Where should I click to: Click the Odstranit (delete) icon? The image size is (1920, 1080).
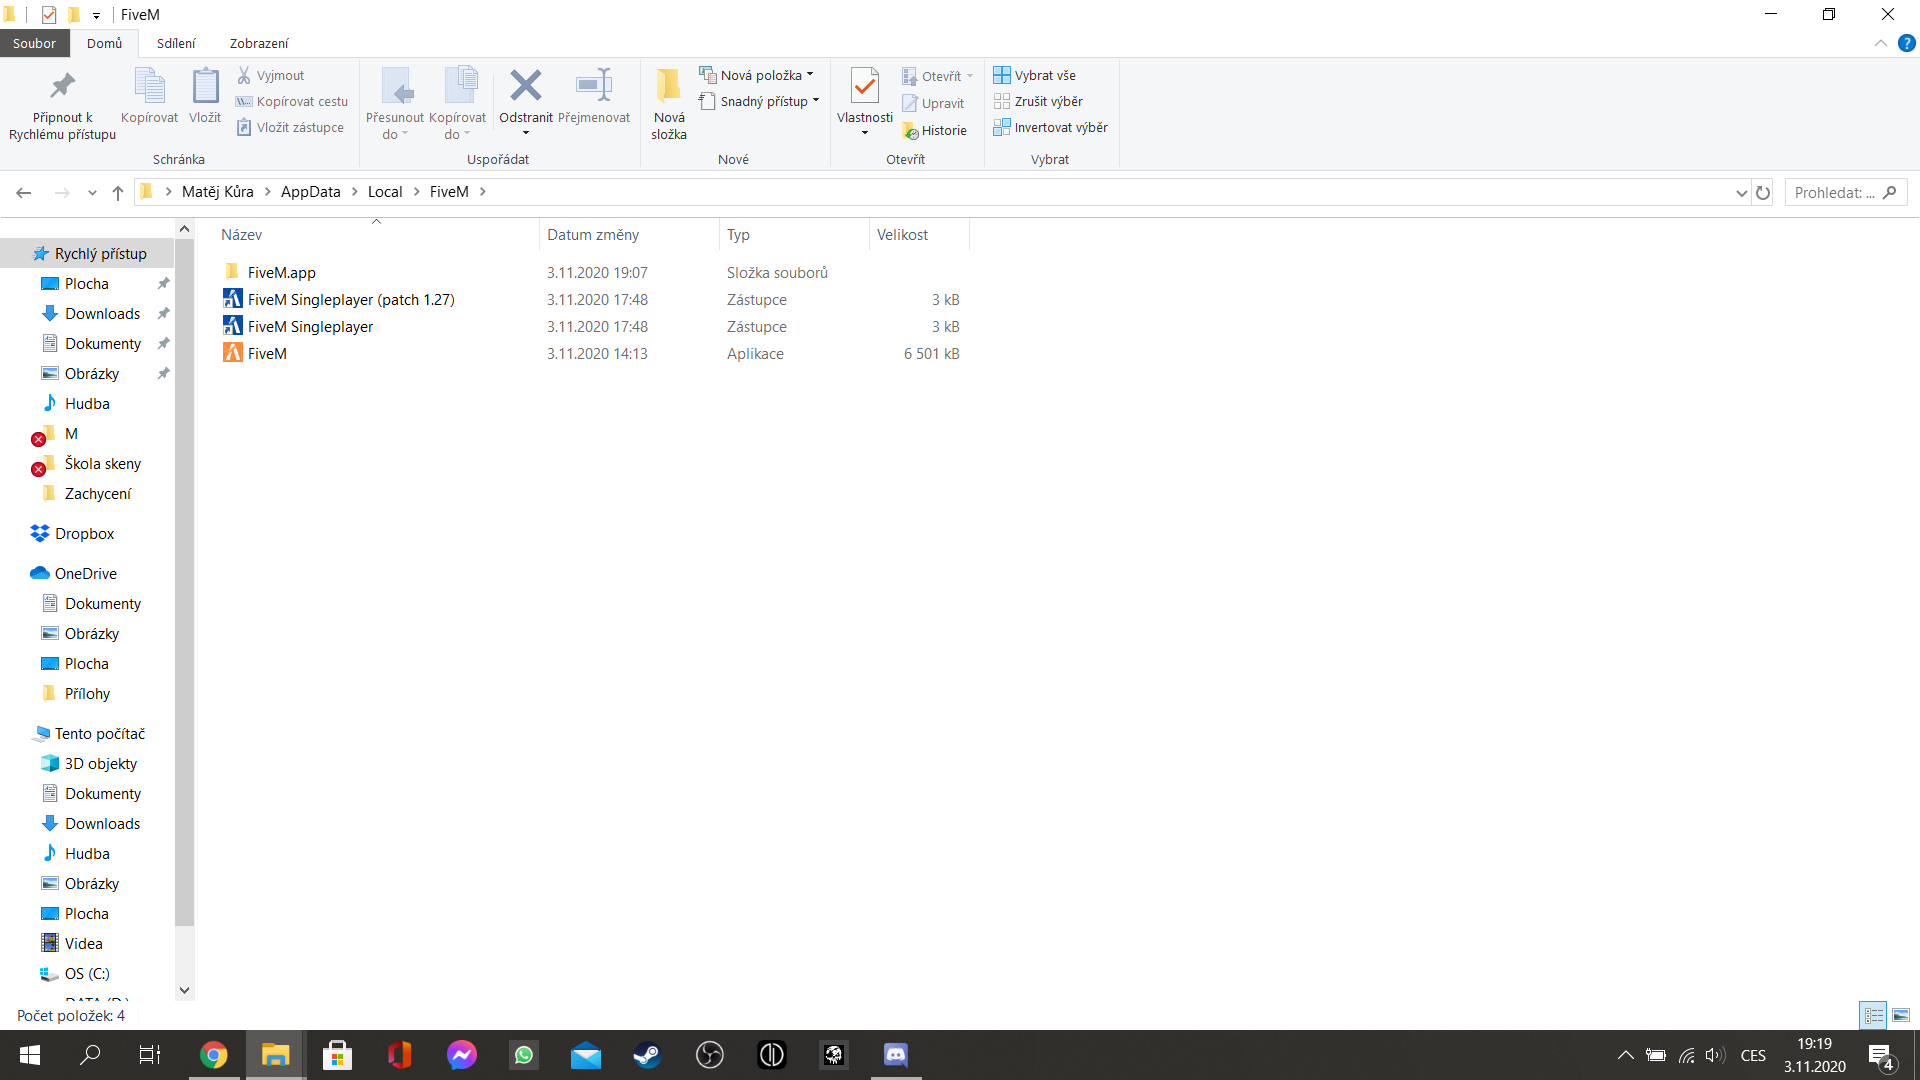[x=525, y=87]
